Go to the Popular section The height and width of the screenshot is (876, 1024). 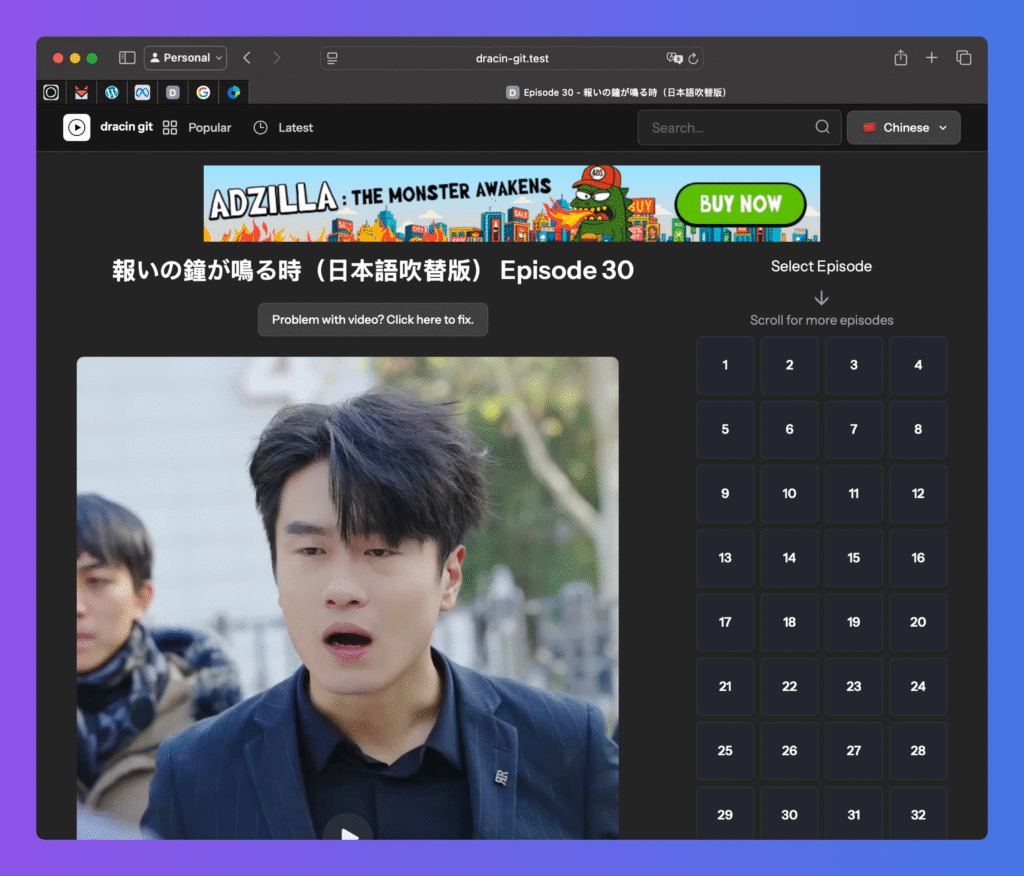[197, 128]
